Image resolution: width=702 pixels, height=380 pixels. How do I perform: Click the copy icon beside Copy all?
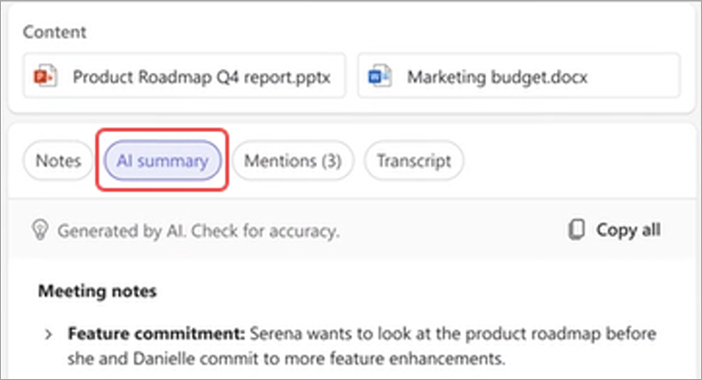pos(577,230)
